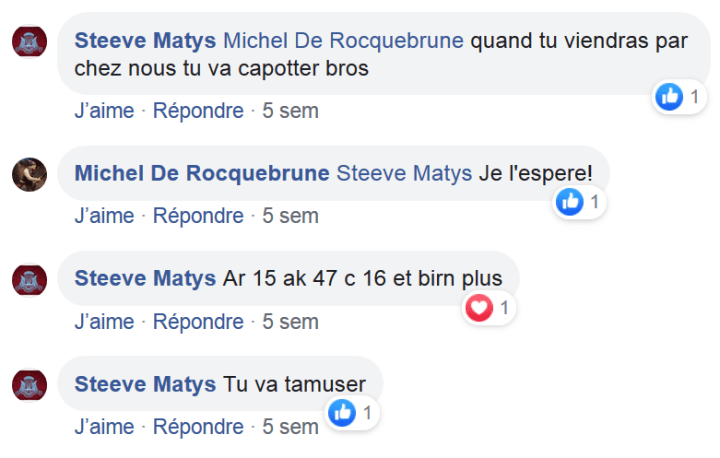
Task: Click '5 sem' timestamp under 'Tu va tamuser'
Action: [x=290, y=427]
